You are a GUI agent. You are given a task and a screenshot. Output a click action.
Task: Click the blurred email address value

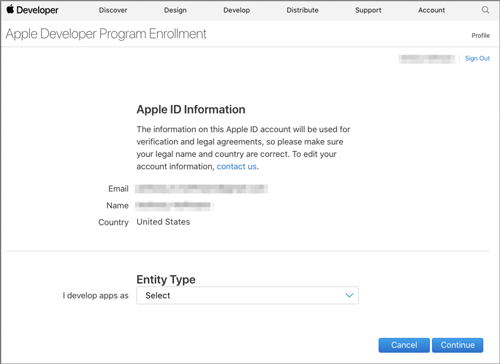[x=202, y=189]
